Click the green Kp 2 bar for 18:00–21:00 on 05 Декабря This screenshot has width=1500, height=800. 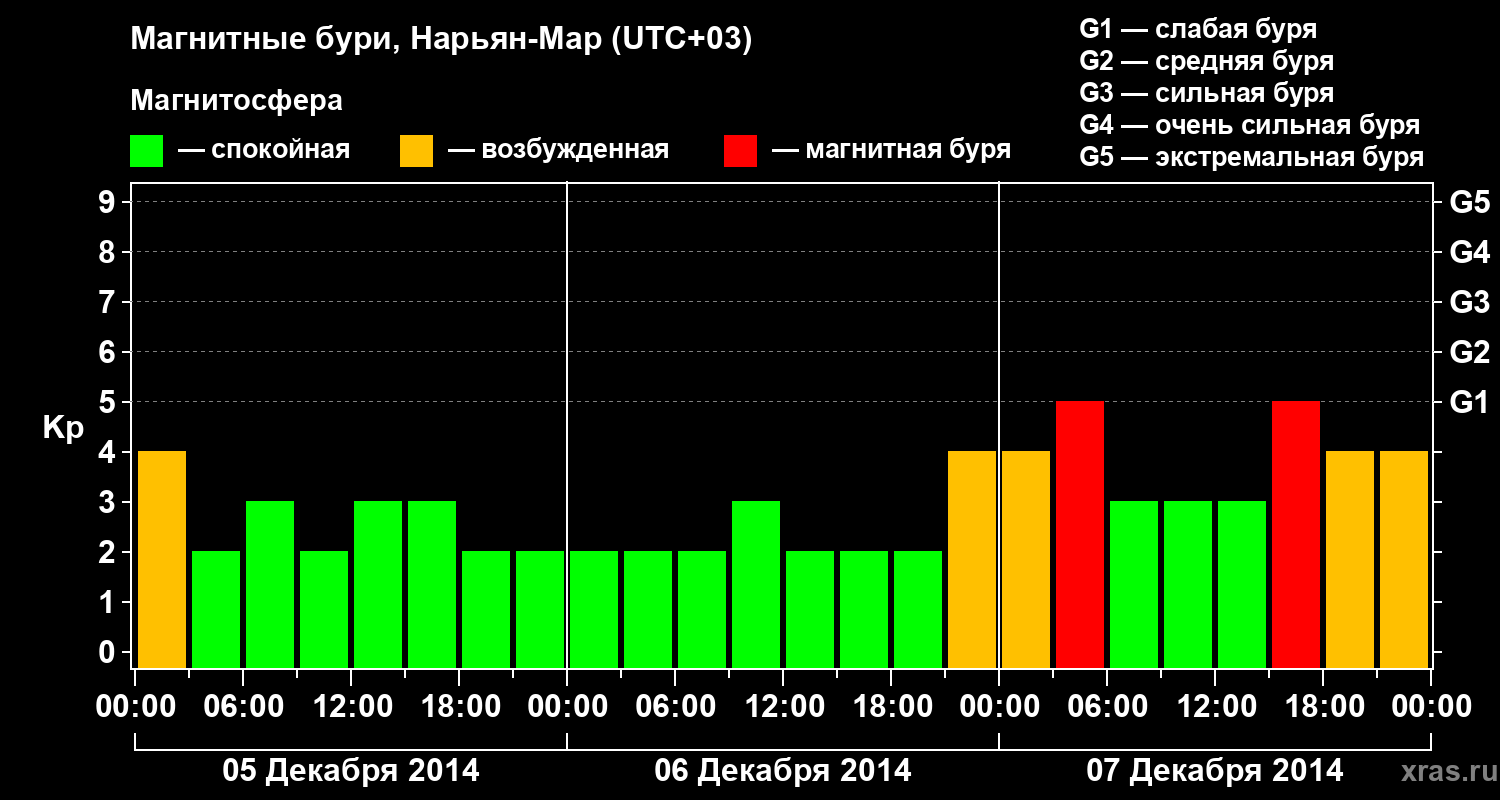[486, 609]
